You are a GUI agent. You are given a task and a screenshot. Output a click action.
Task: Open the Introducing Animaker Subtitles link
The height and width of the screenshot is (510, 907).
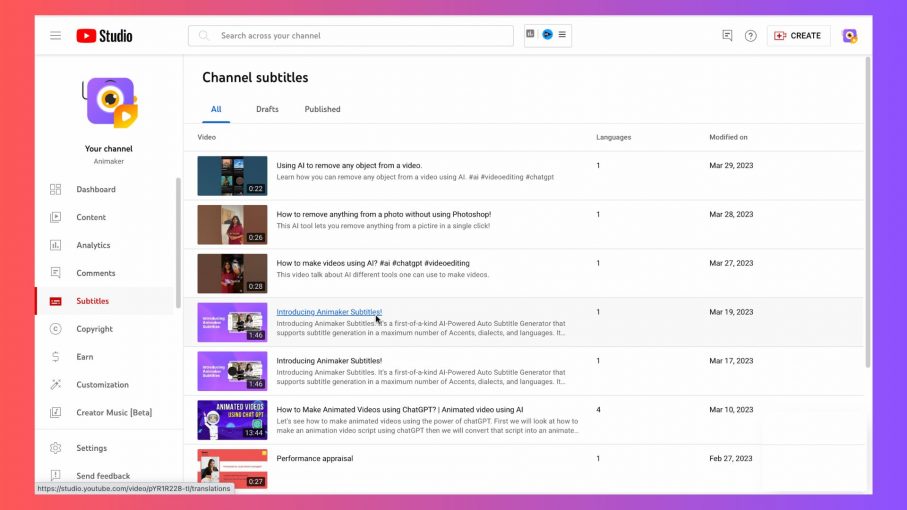[x=329, y=312]
